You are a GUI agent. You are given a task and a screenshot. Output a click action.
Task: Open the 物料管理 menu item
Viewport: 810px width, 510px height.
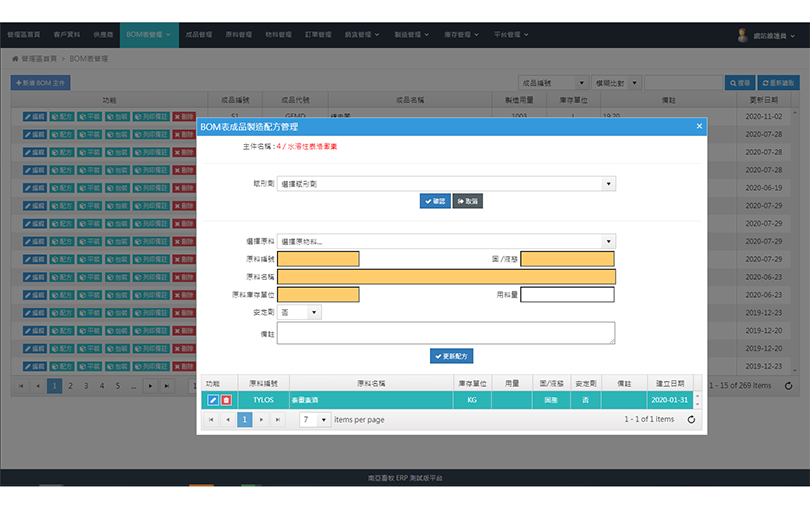(278, 35)
